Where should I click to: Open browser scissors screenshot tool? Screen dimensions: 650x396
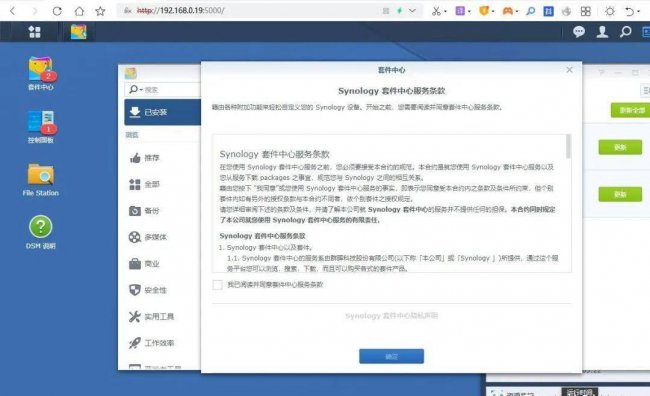436,11
